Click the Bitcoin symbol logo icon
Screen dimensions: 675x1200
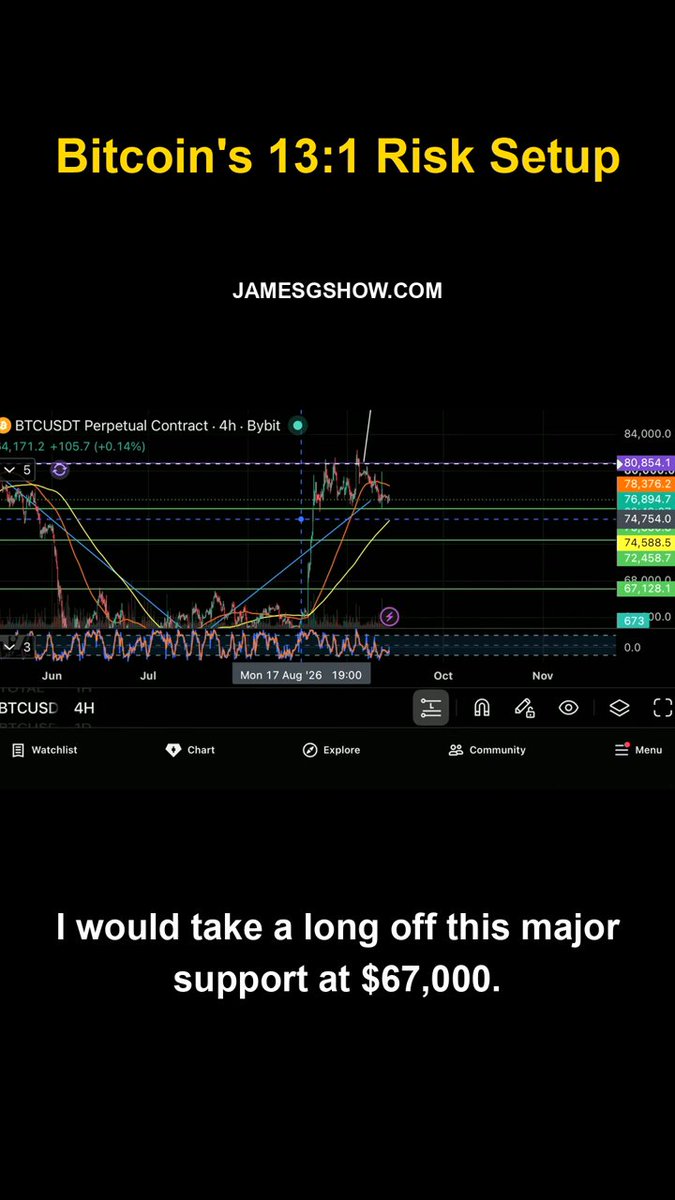(3, 426)
